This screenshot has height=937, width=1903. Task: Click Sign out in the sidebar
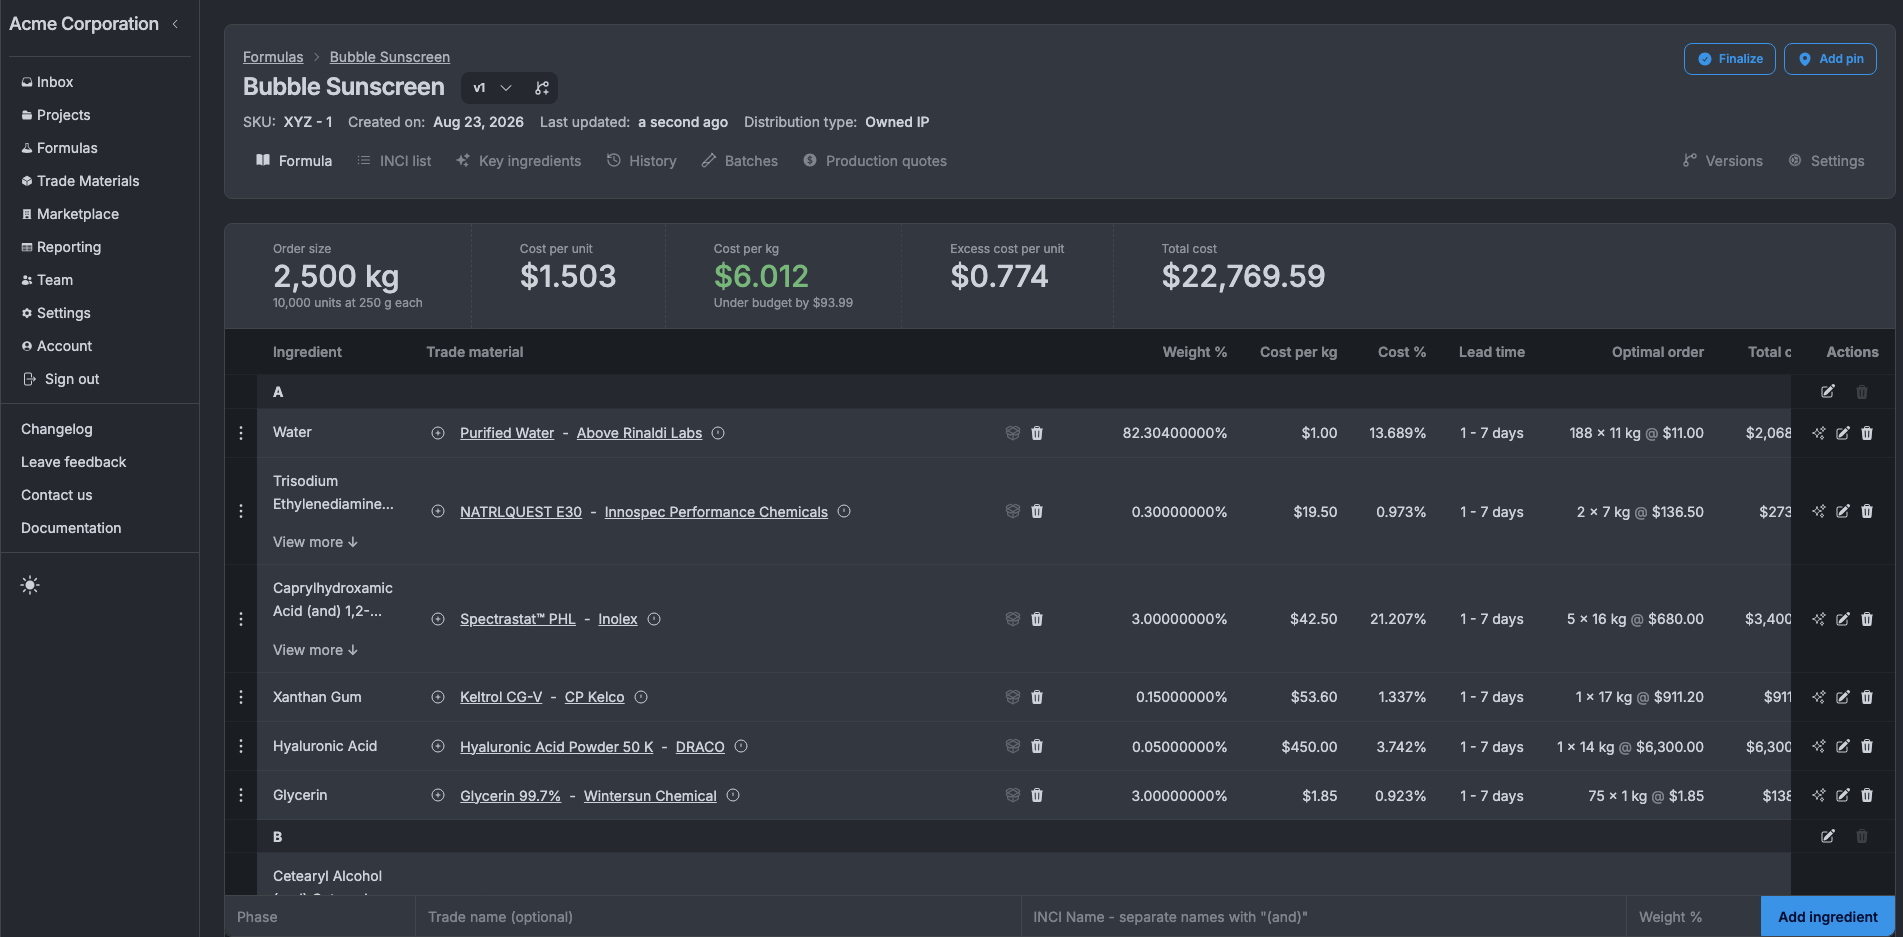61,379
